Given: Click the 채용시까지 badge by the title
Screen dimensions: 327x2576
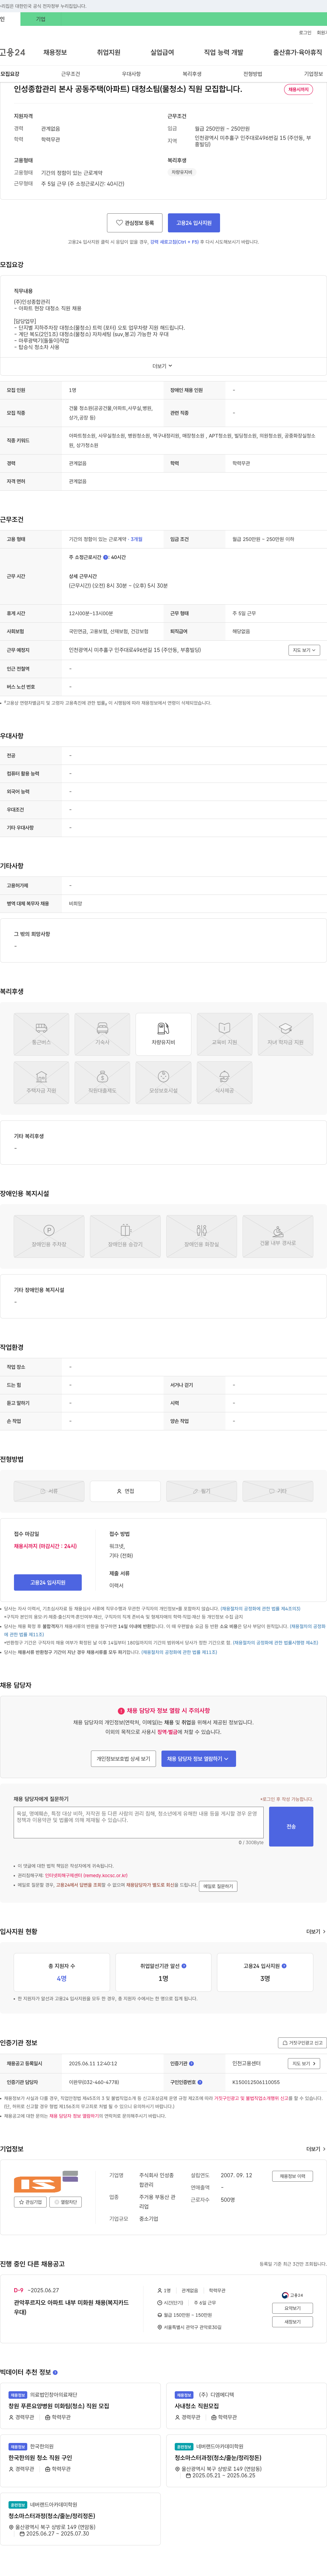Looking at the screenshot, I should pyautogui.click(x=298, y=90).
